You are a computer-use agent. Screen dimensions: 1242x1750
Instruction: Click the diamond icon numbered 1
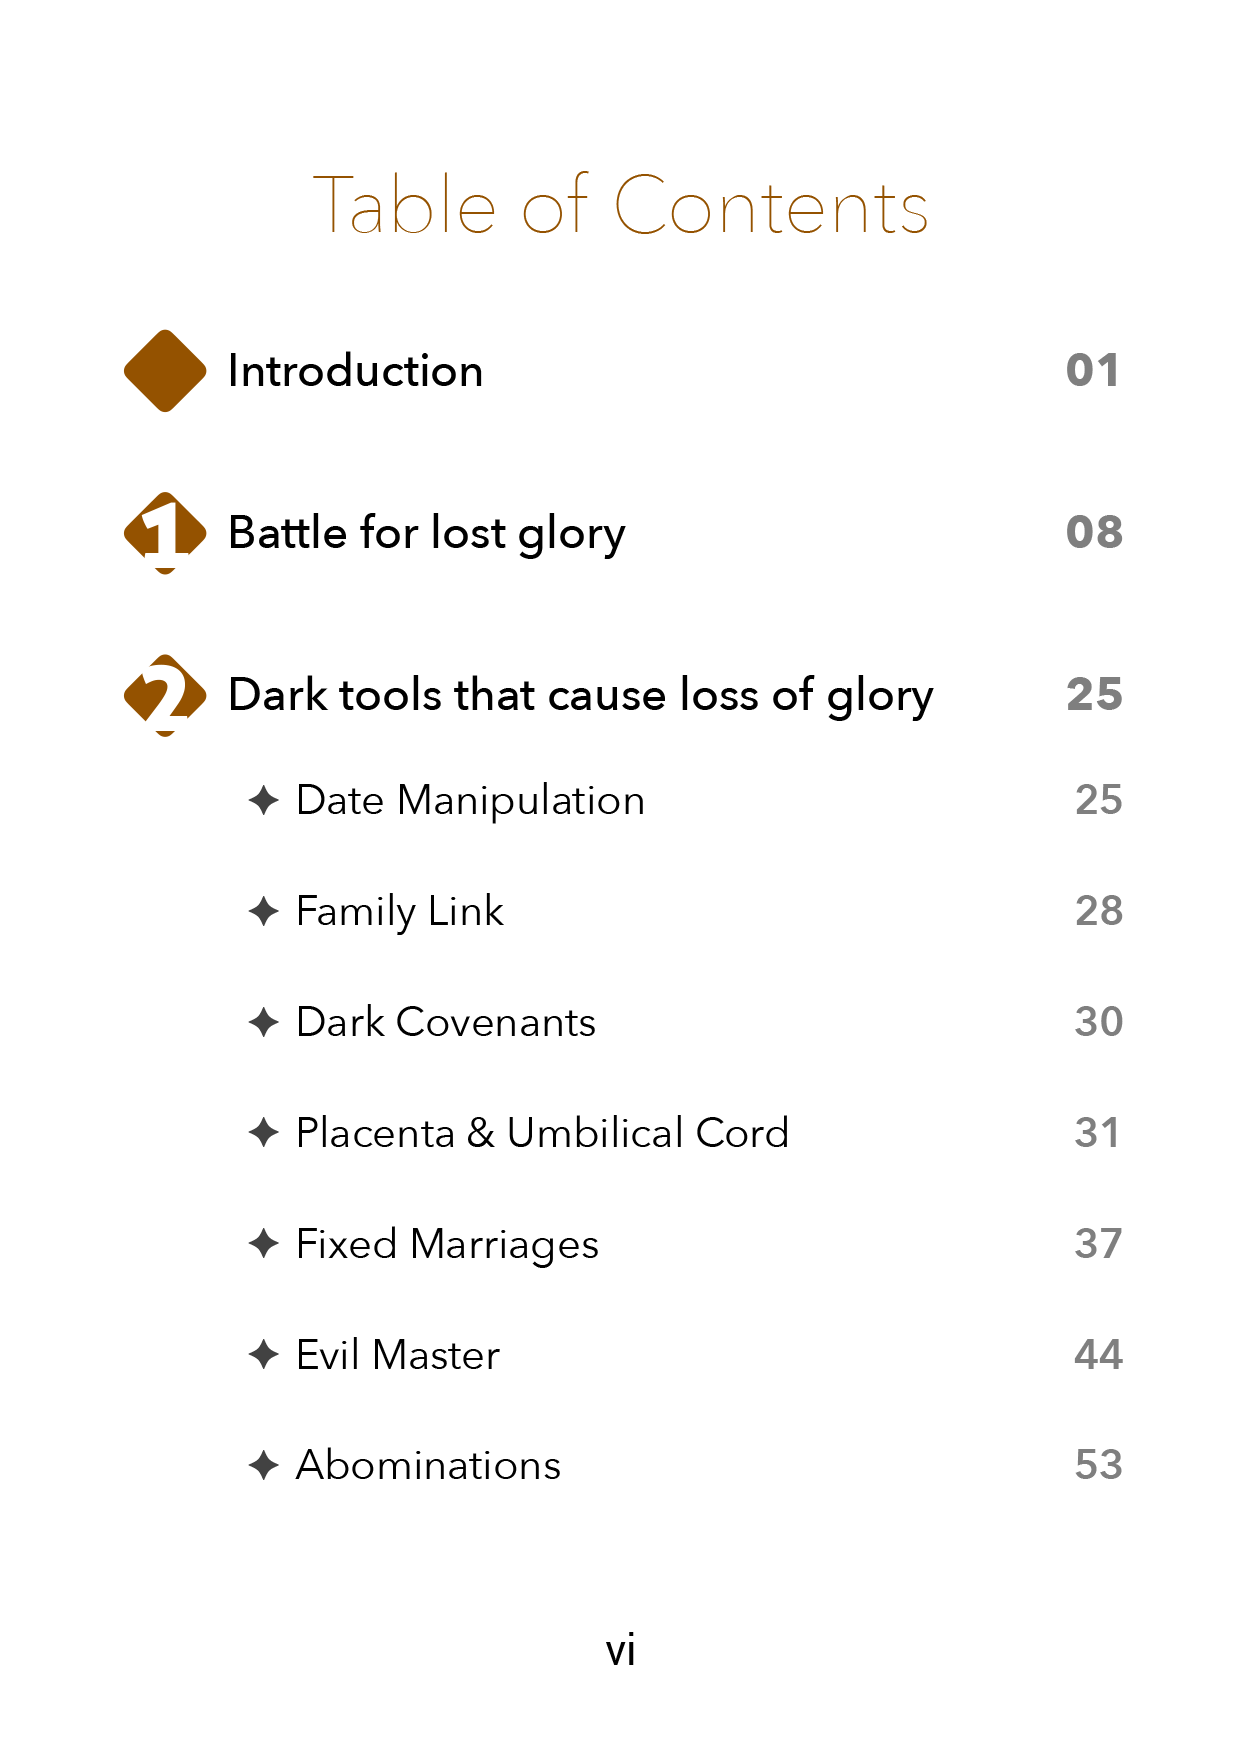165,533
